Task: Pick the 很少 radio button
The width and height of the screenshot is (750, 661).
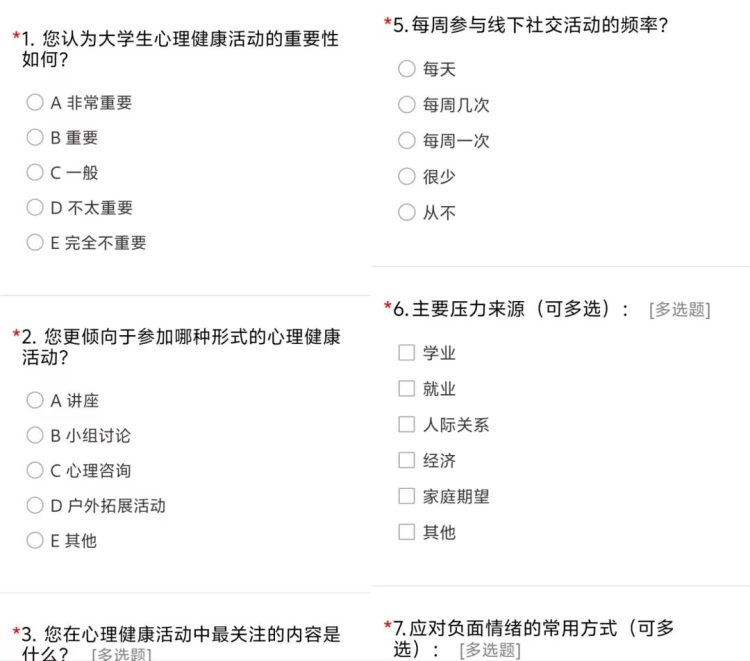Action: point(406,176)
